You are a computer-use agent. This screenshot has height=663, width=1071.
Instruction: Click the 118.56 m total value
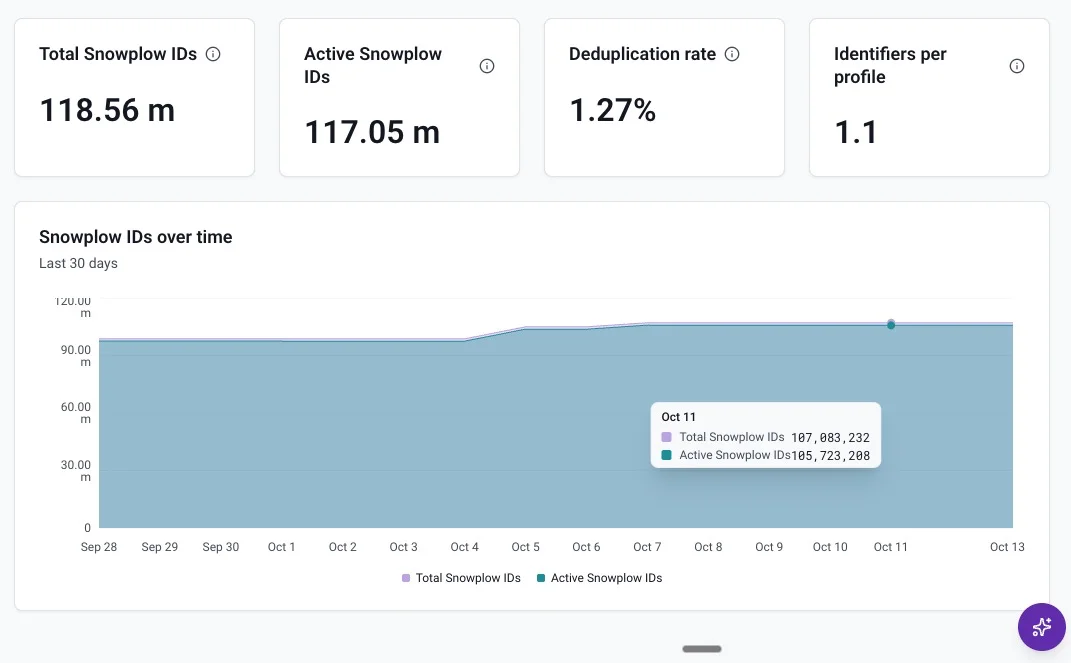(107, 110)
